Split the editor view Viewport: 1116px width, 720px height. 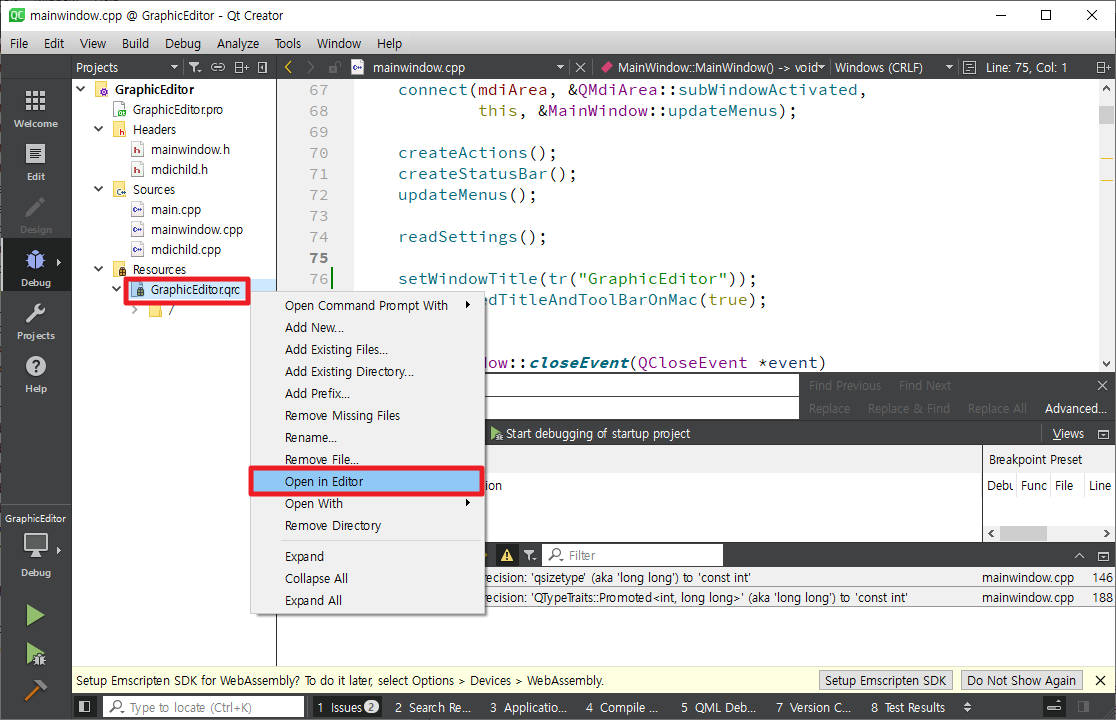pos(1103,68)
